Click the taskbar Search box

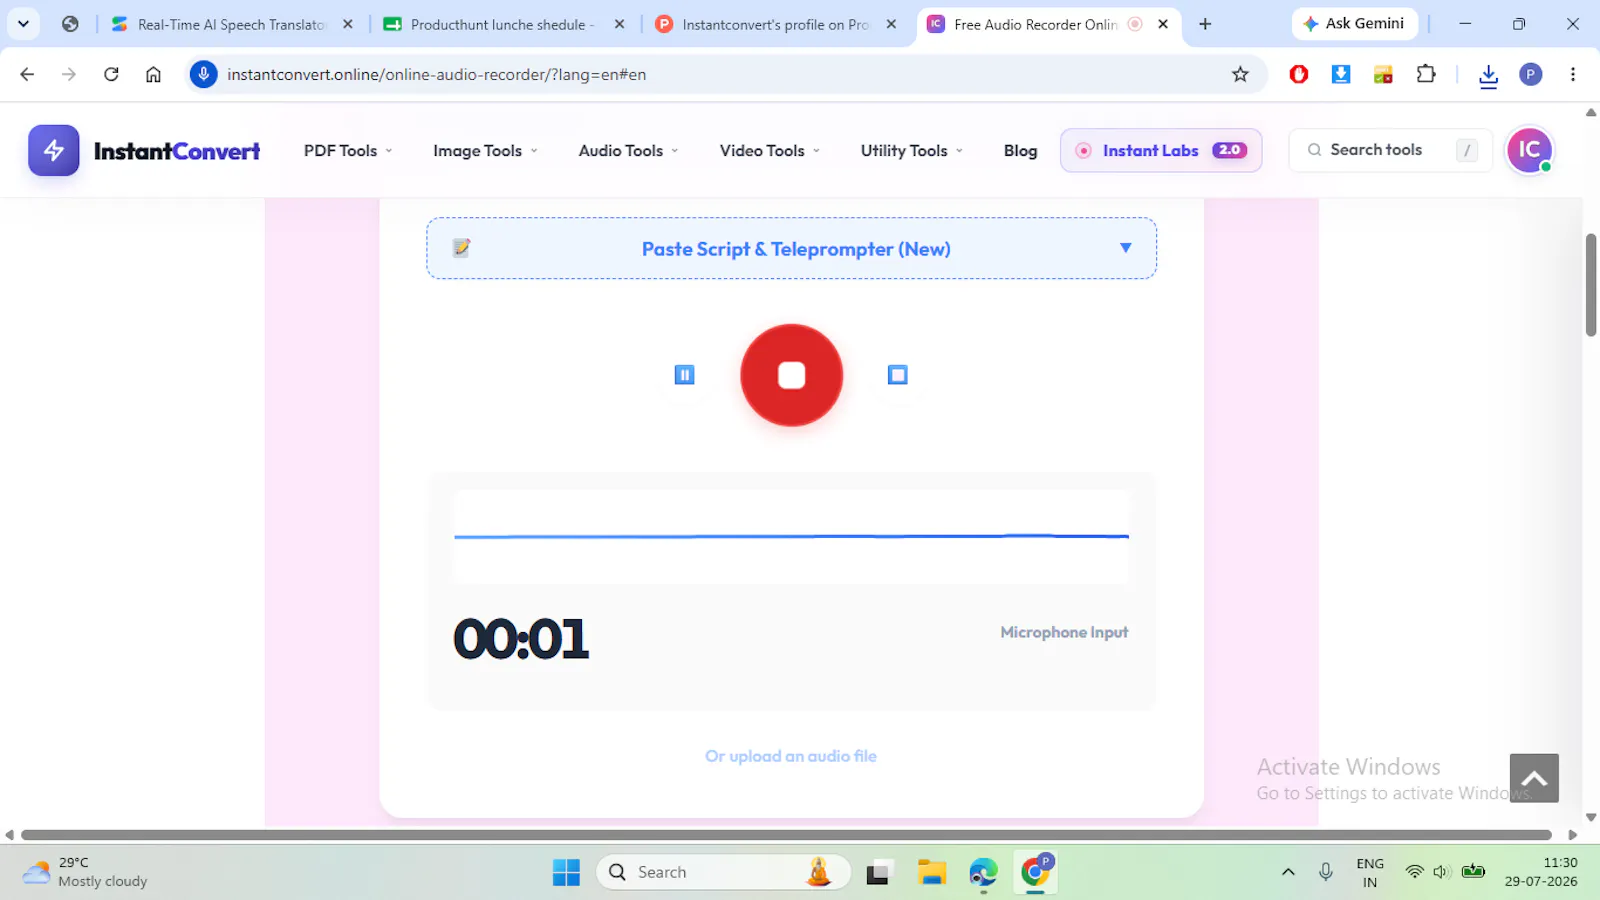[723, 872]
